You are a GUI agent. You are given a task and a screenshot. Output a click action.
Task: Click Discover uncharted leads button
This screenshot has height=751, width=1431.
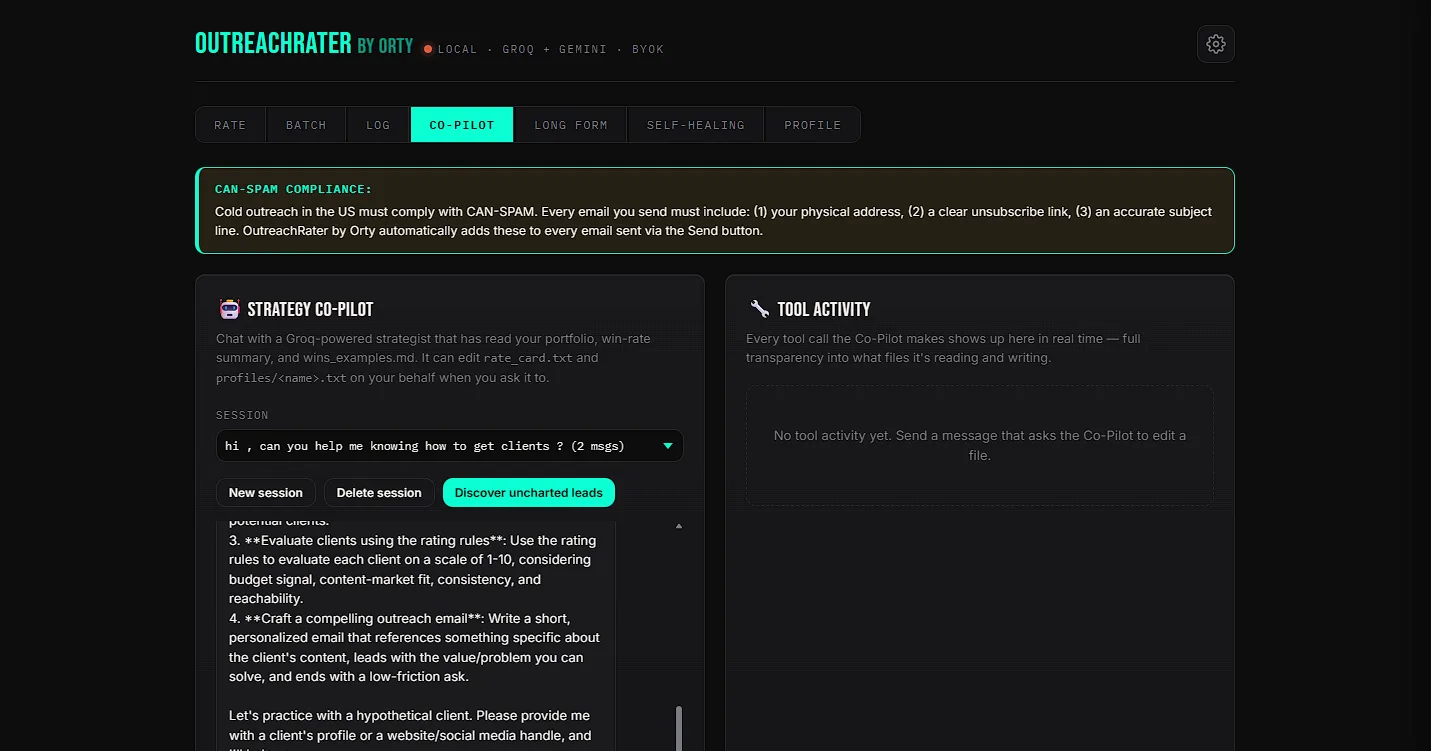pyautogui.click(x=529, y=493)
